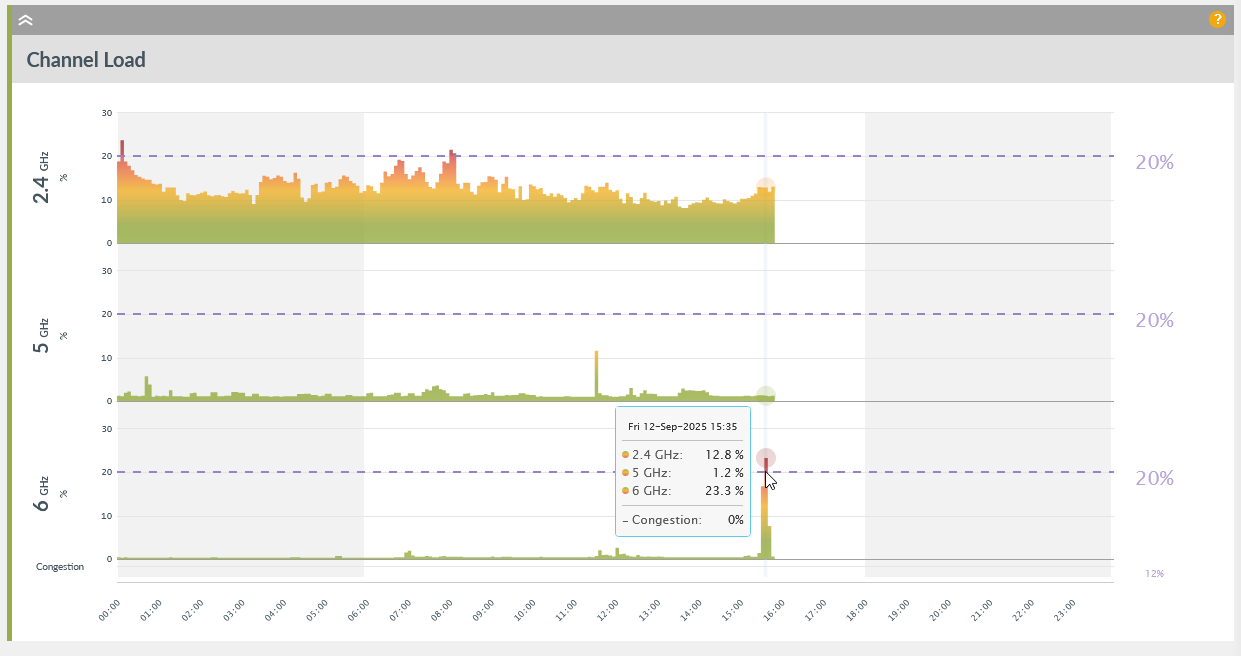Click the 6 GHz legend dot in the tooltip

[625, 491]
